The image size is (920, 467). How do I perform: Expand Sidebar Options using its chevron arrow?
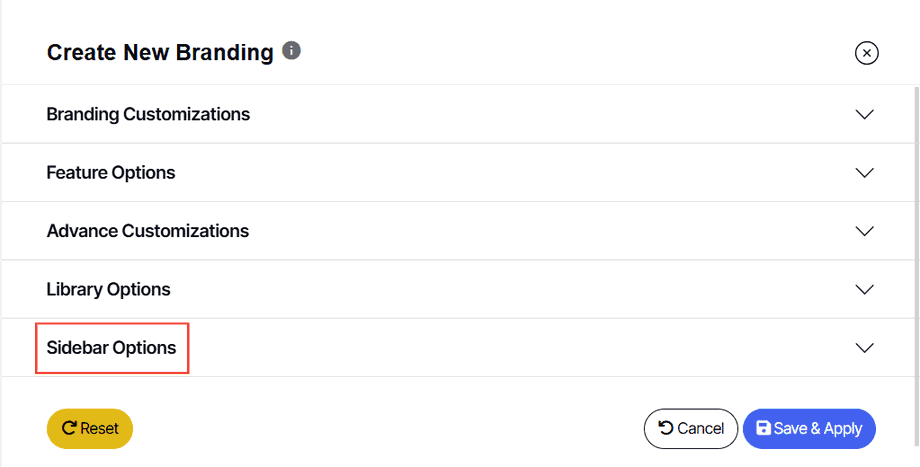(865, 348)
